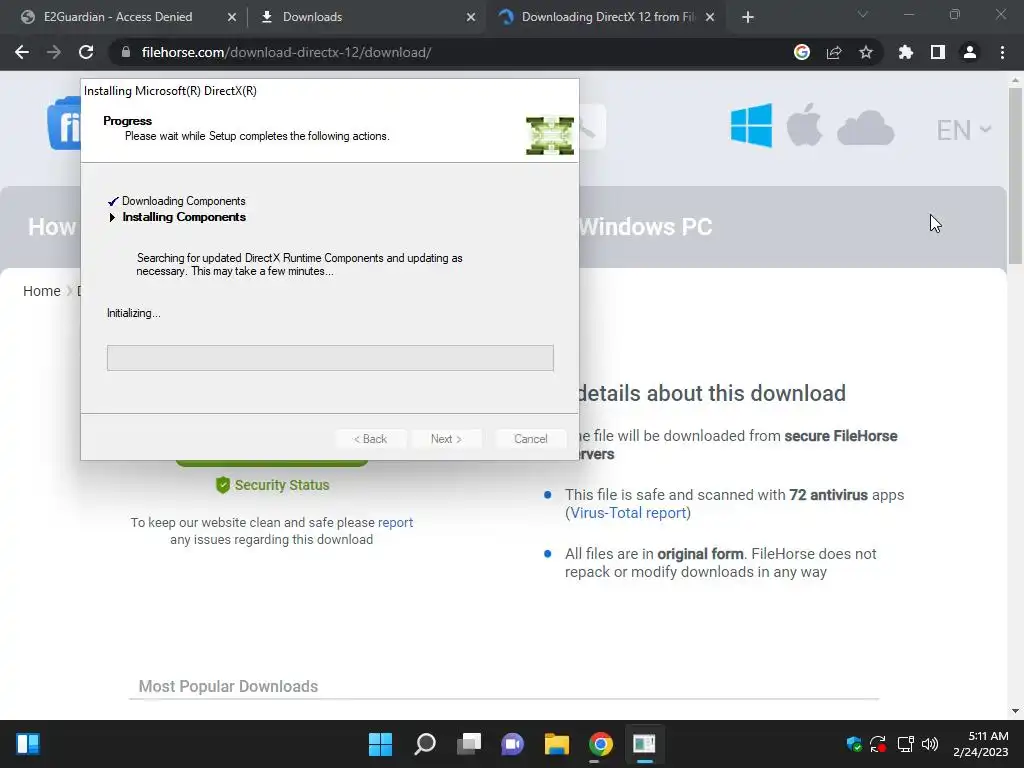Open Widgets panel on taskbar
Viewport: 1024px width, 768px height.
[x=28, y=744]
